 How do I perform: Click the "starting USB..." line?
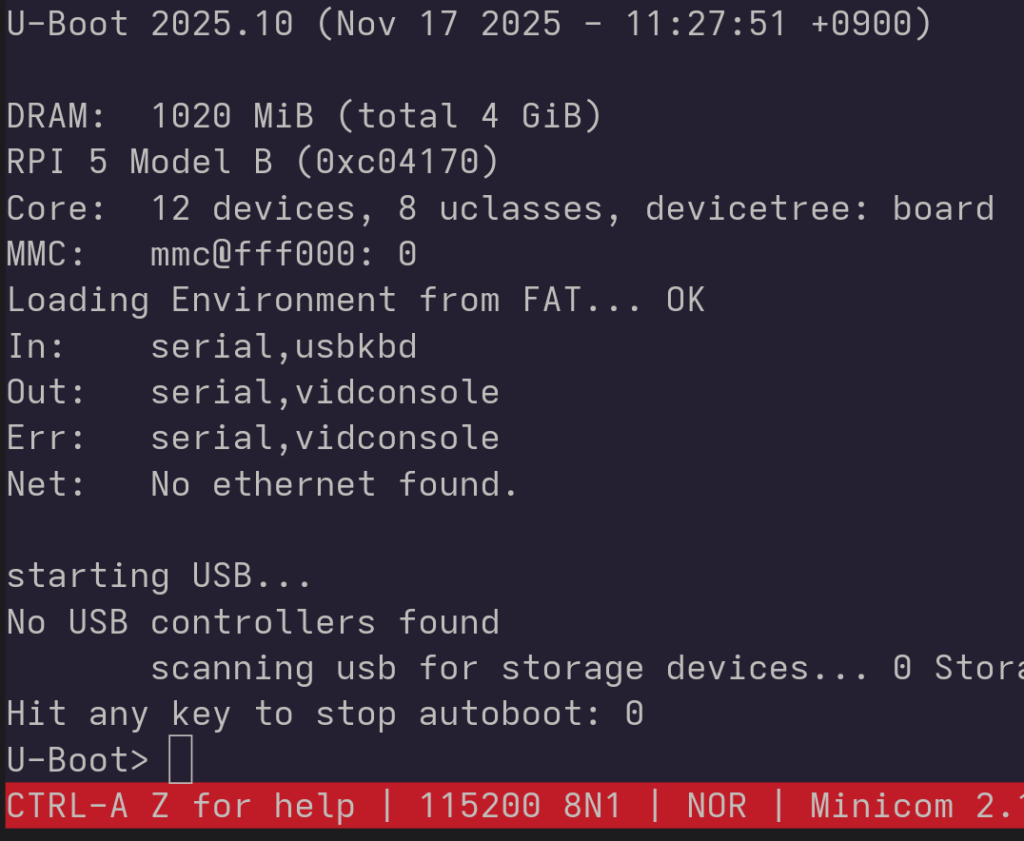[159, 576]
